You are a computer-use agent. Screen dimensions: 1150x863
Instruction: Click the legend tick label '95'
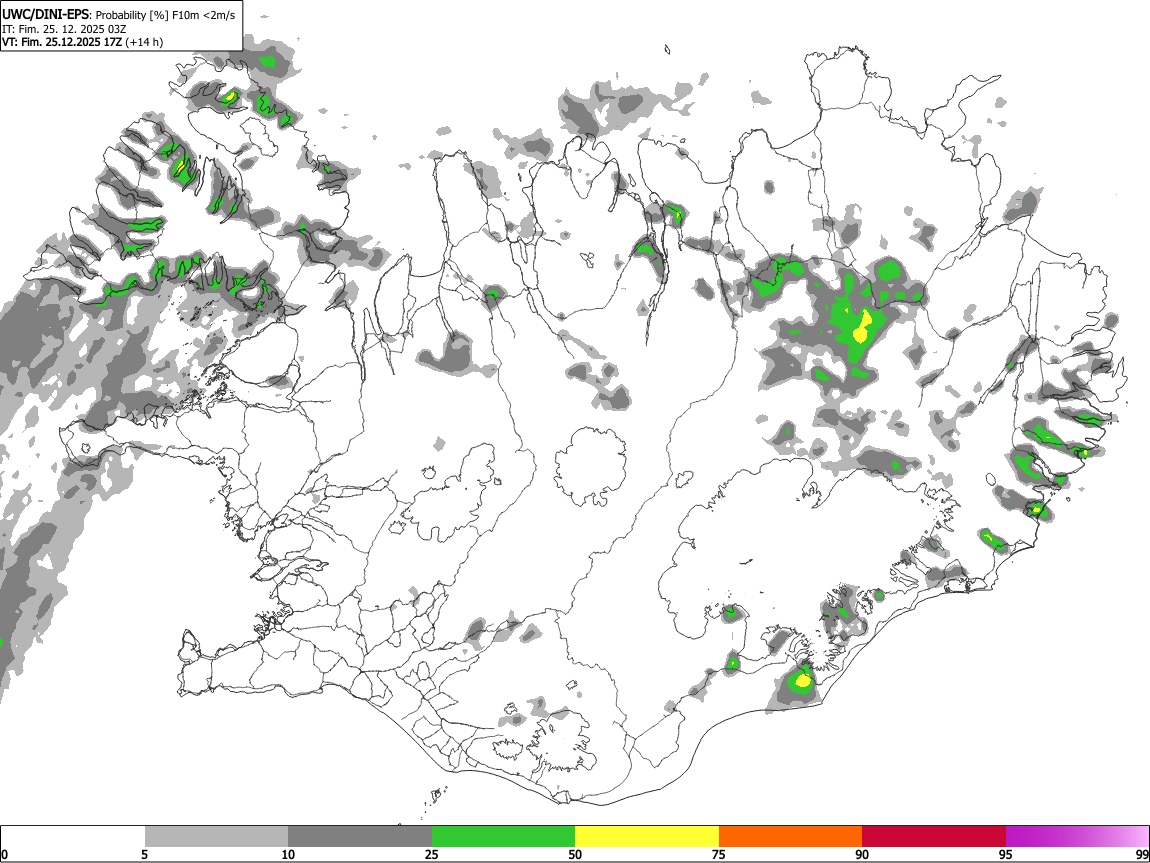1006,854
